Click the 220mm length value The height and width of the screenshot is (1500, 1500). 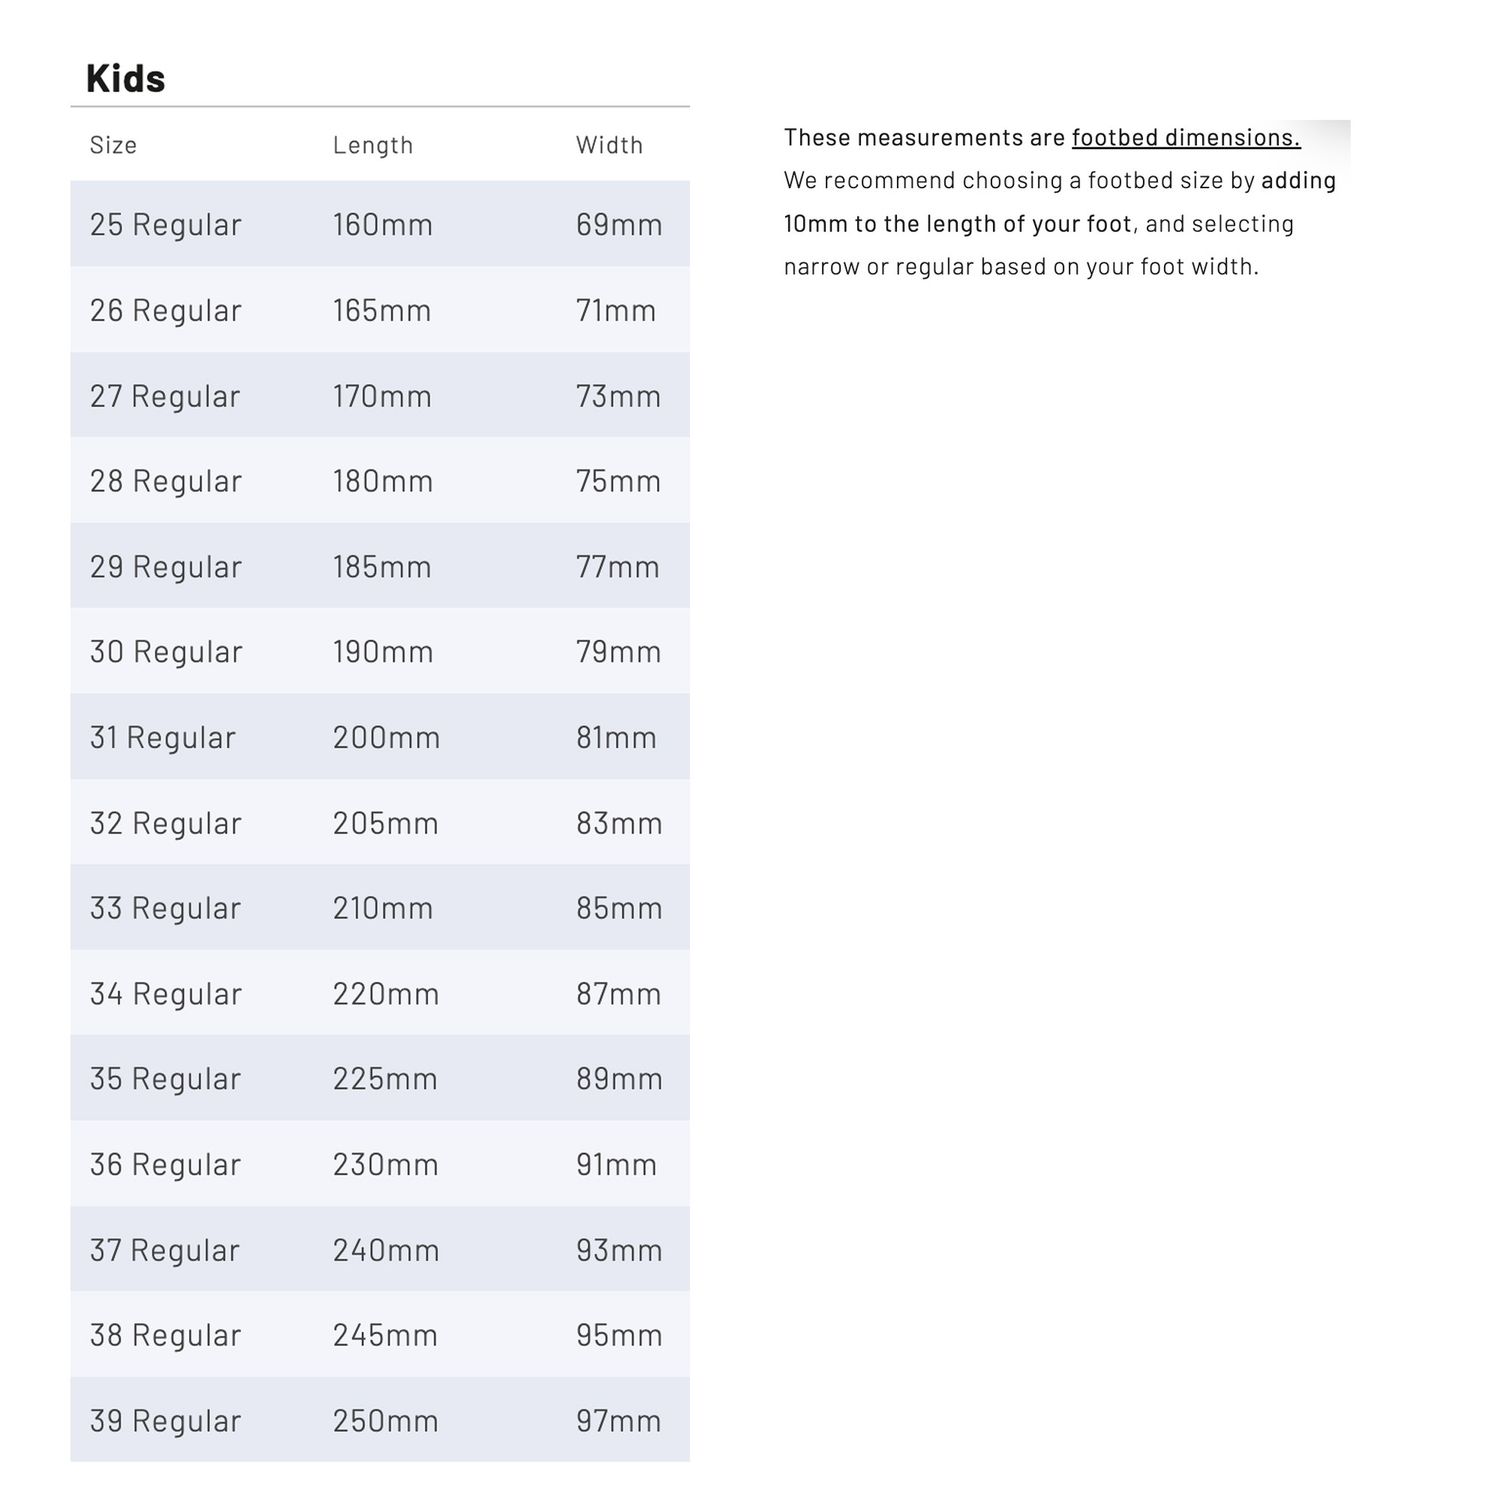386,994
